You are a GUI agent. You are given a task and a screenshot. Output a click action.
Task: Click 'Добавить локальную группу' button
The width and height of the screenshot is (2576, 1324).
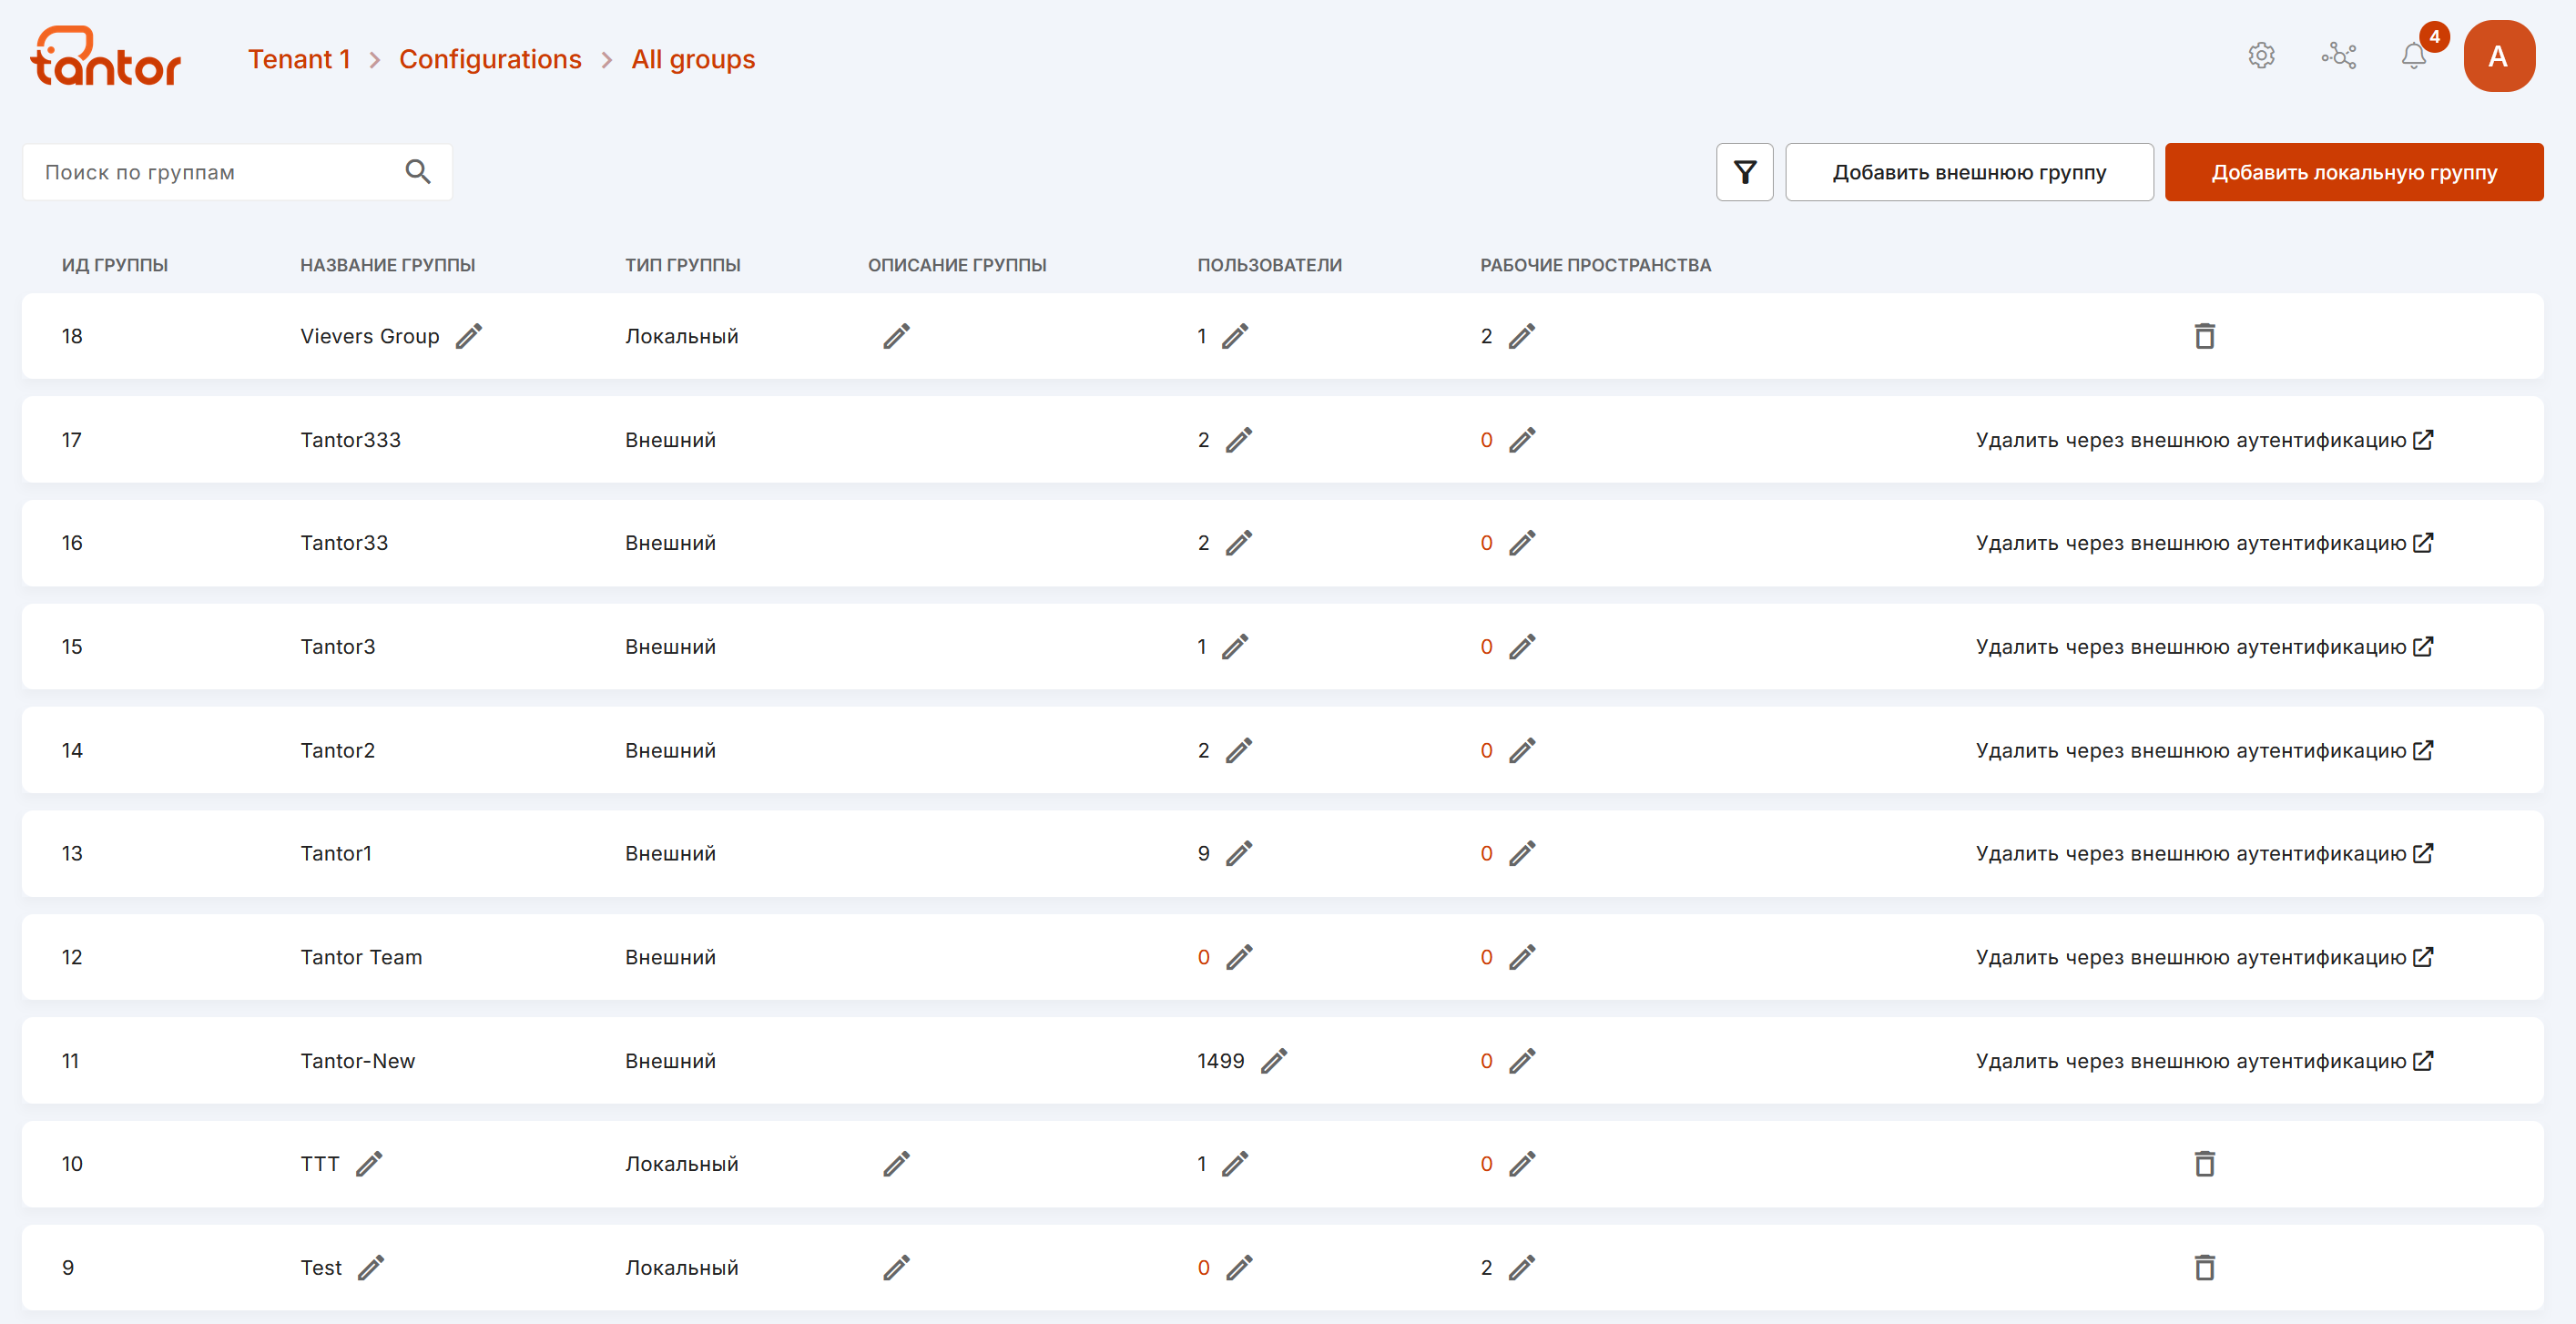click(x=2353, y=172)
